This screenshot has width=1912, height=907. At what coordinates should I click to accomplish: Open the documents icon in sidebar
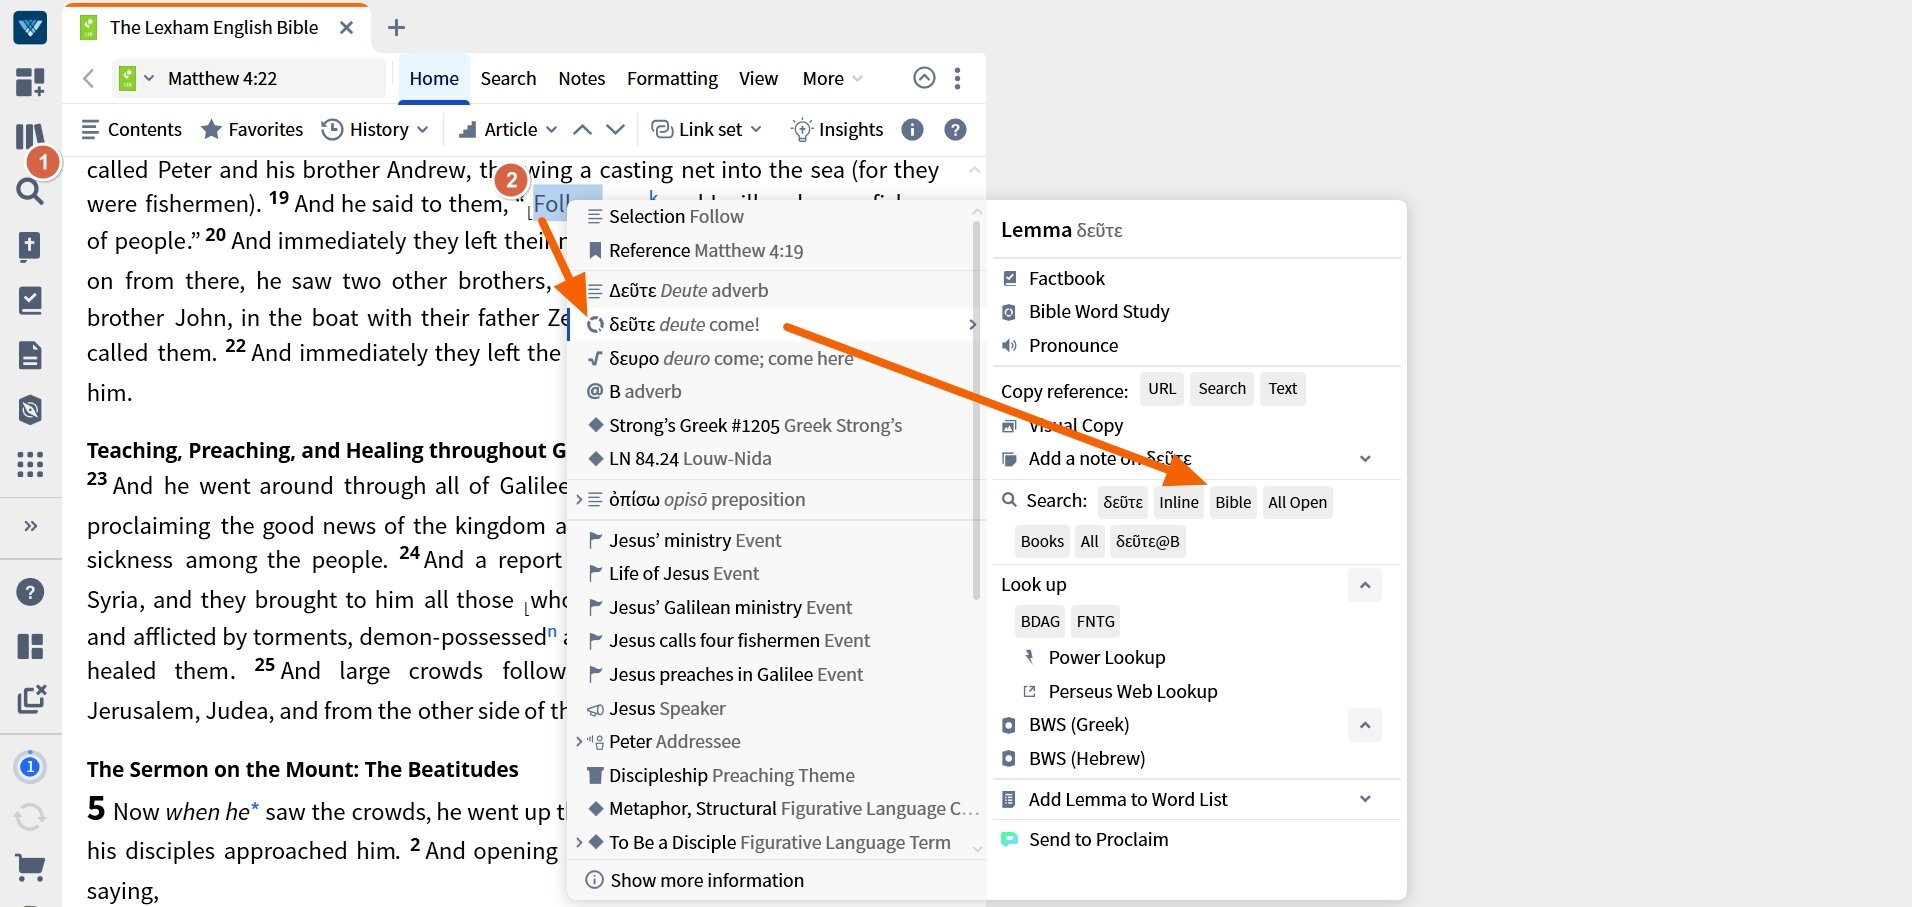point(30,355)
